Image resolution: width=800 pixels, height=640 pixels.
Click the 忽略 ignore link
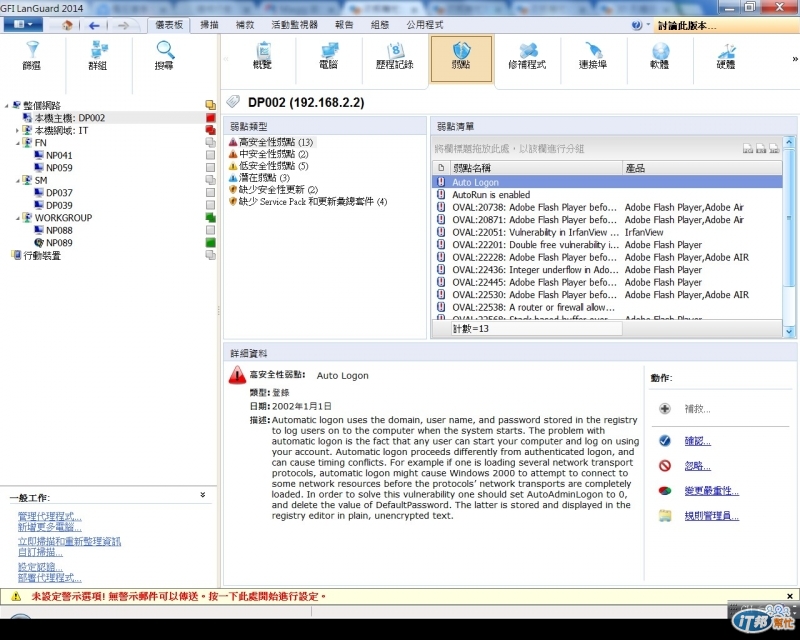click(x=697, y=465)
